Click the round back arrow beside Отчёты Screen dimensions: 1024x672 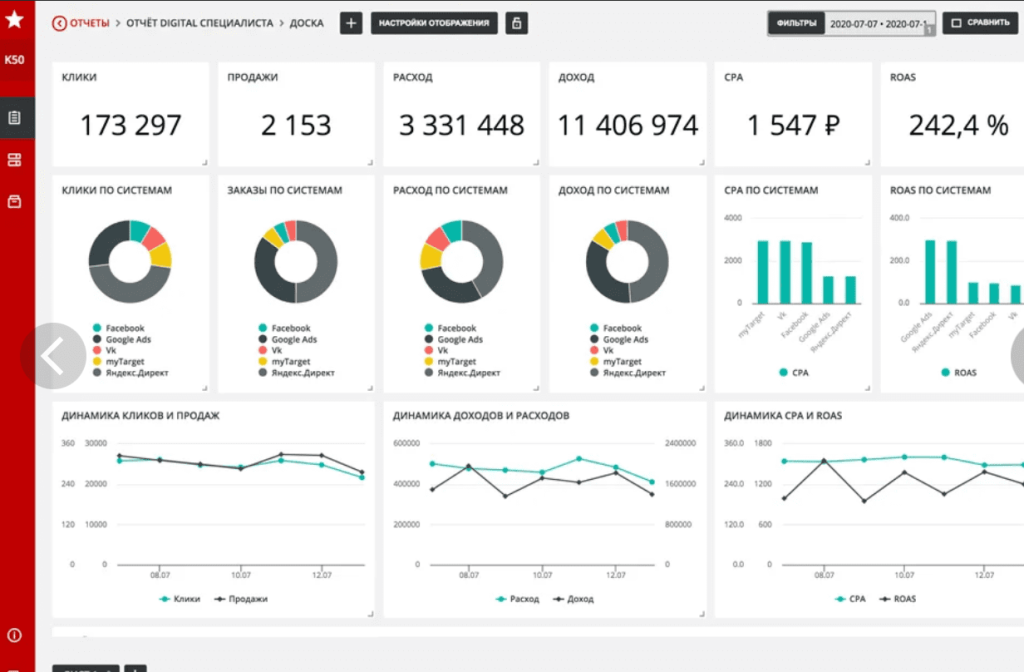click(x=59, y=23)
